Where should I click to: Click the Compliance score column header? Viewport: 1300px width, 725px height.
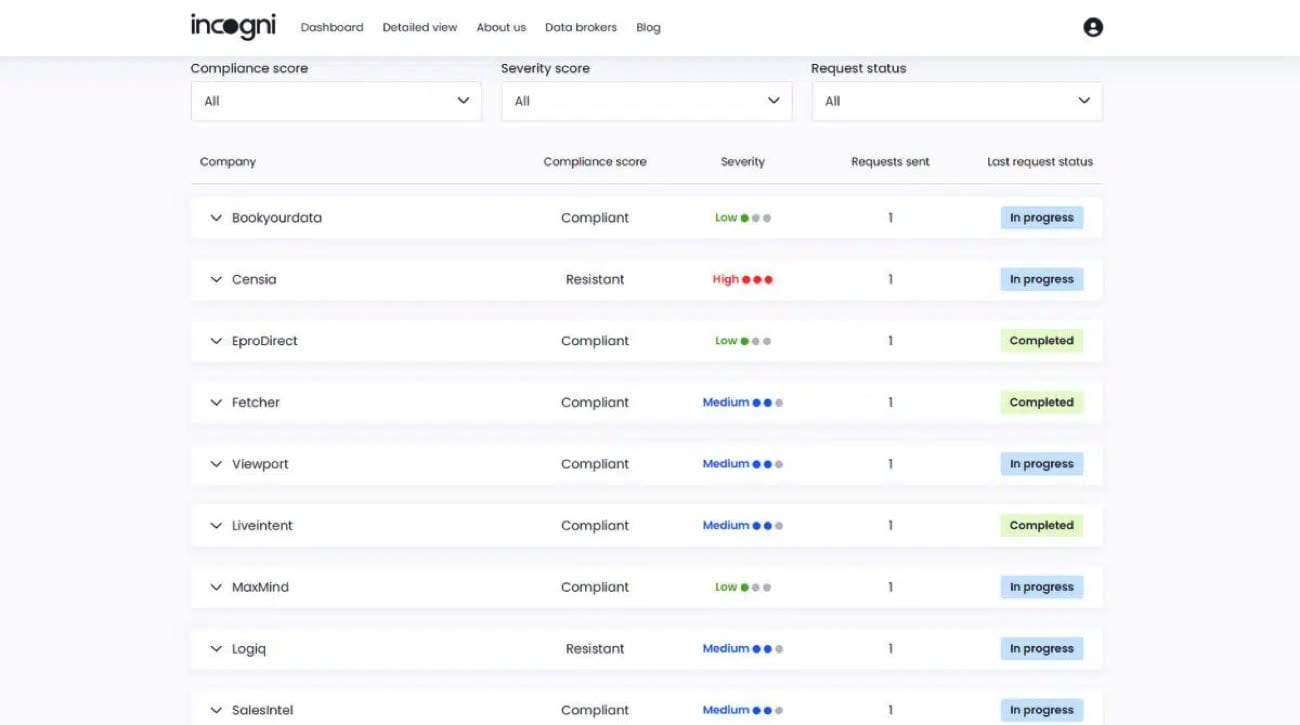coord(595,162)
